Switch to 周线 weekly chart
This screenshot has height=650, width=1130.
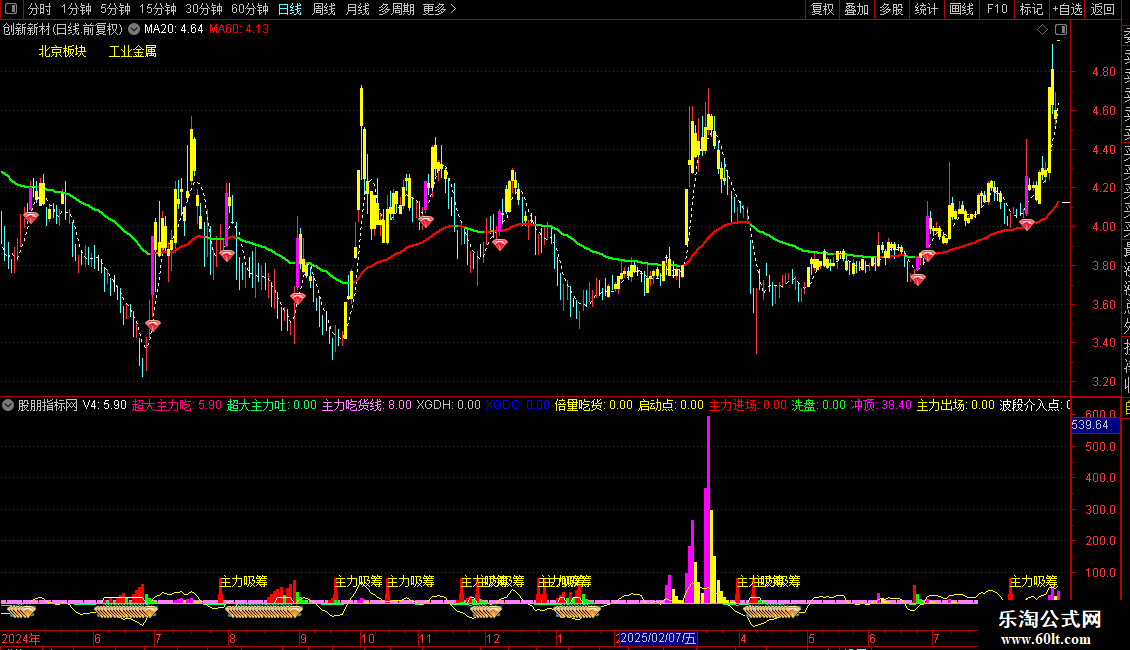(324, 9)
